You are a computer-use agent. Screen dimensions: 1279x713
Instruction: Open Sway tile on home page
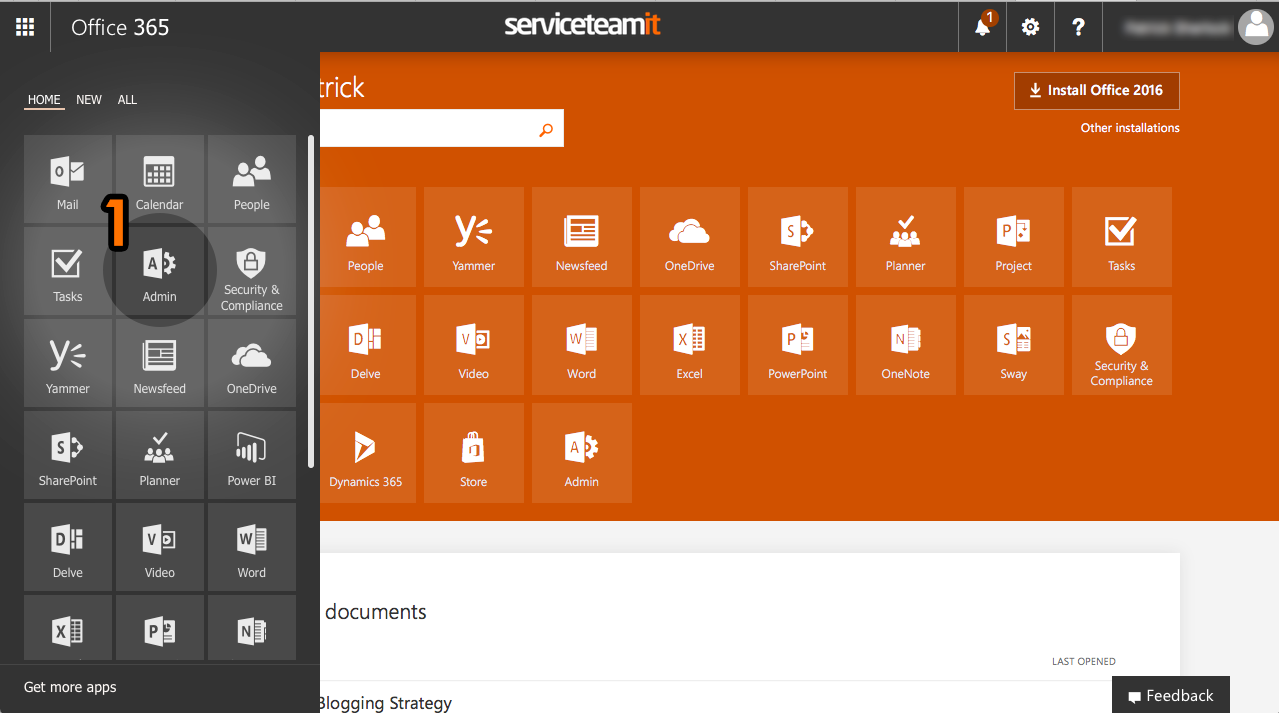click(1014, 345)
